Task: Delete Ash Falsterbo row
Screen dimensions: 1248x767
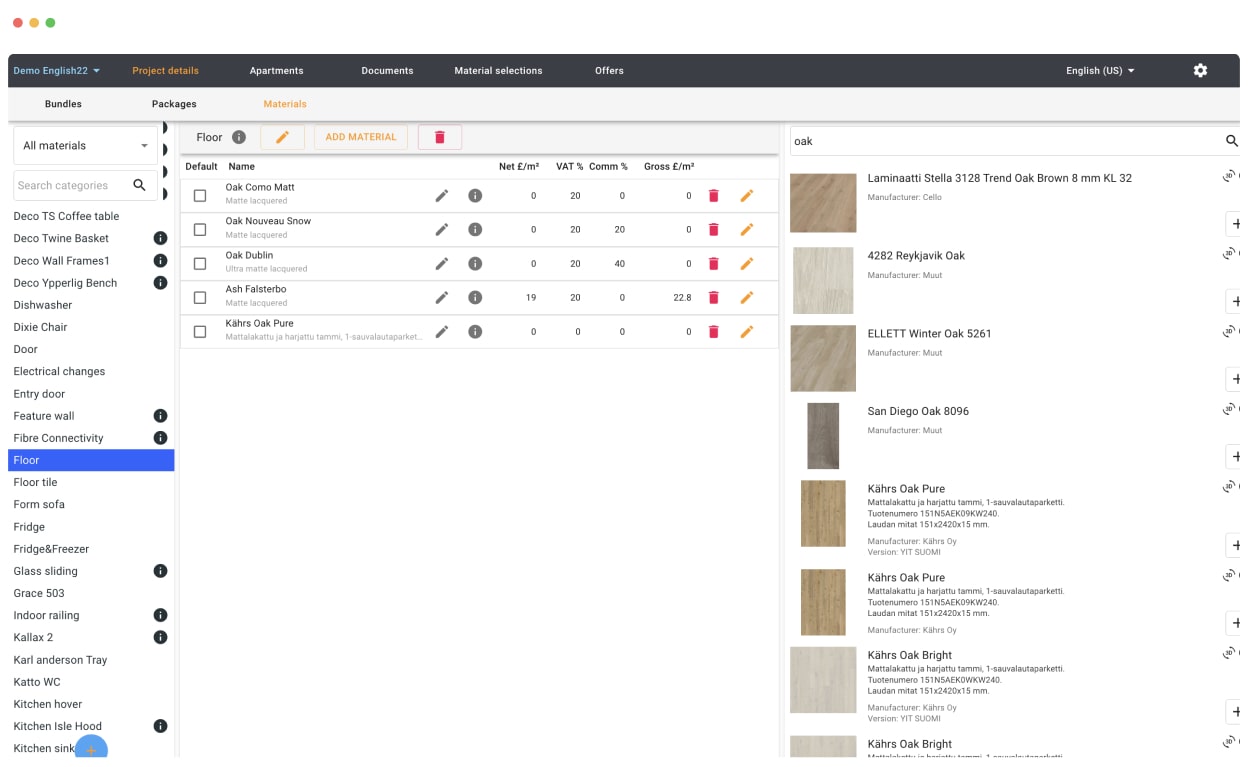Action: (x=713, y=298)
